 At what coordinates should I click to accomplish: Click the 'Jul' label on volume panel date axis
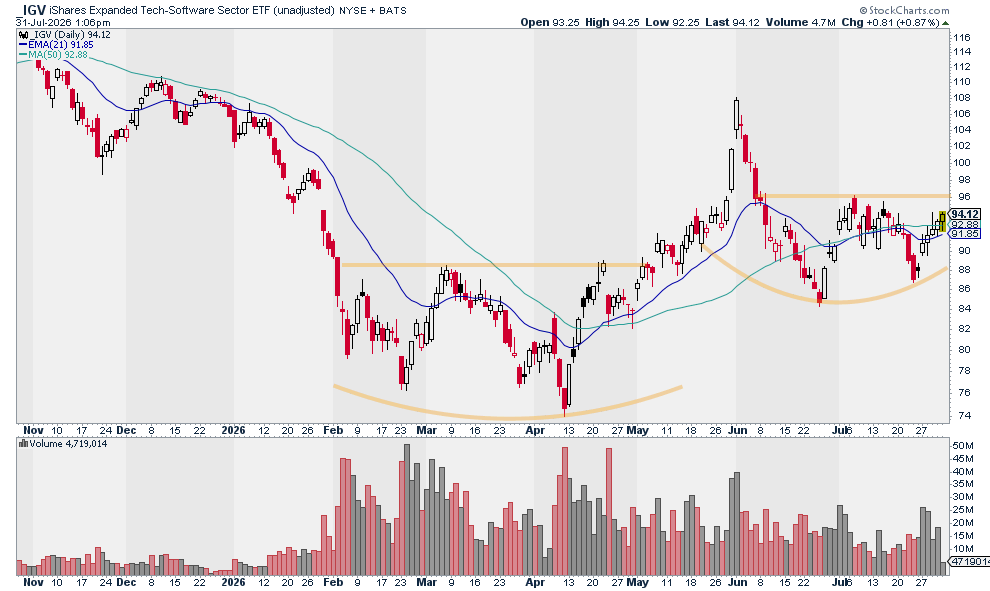click(x=839, y=582)
